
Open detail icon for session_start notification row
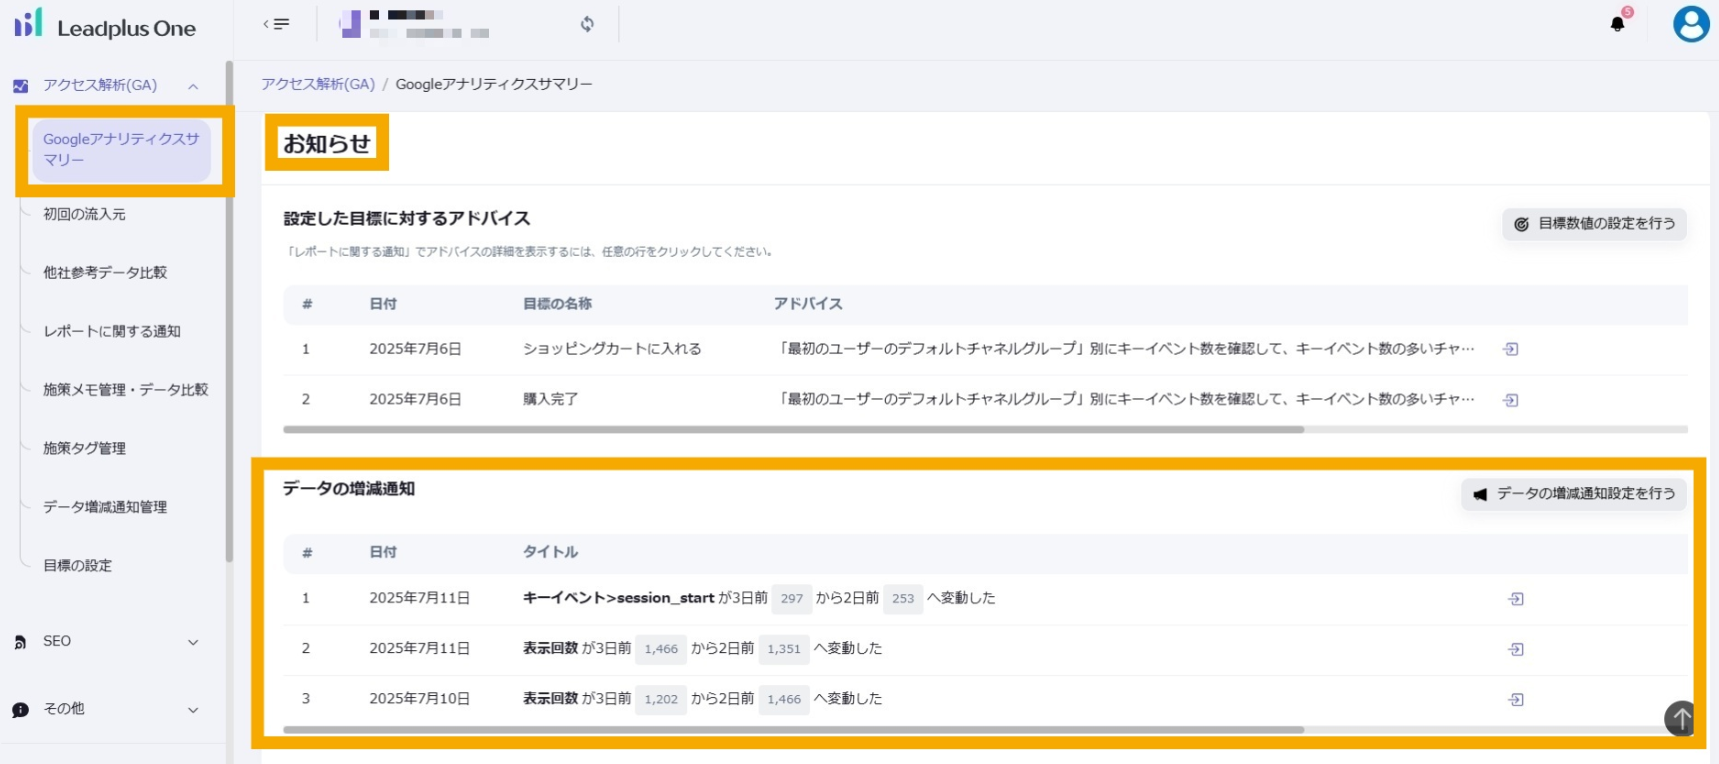tap(1516, 599)
